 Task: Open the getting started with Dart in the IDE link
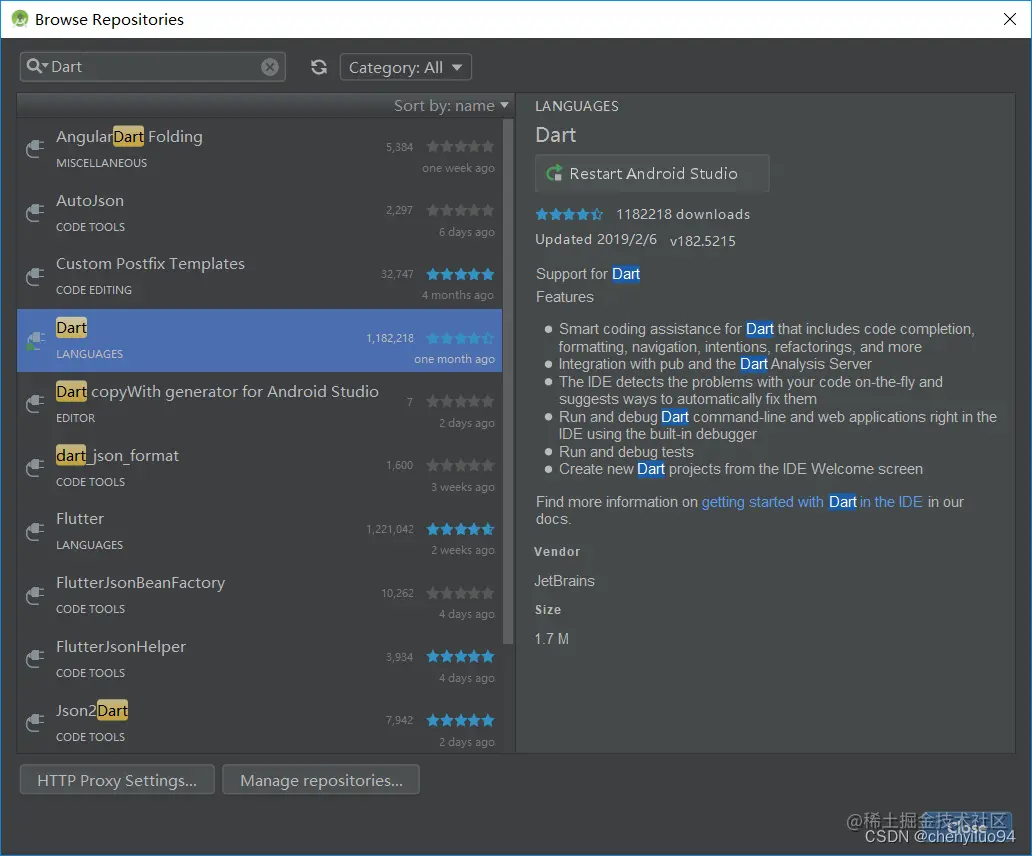tap(812, 502)
